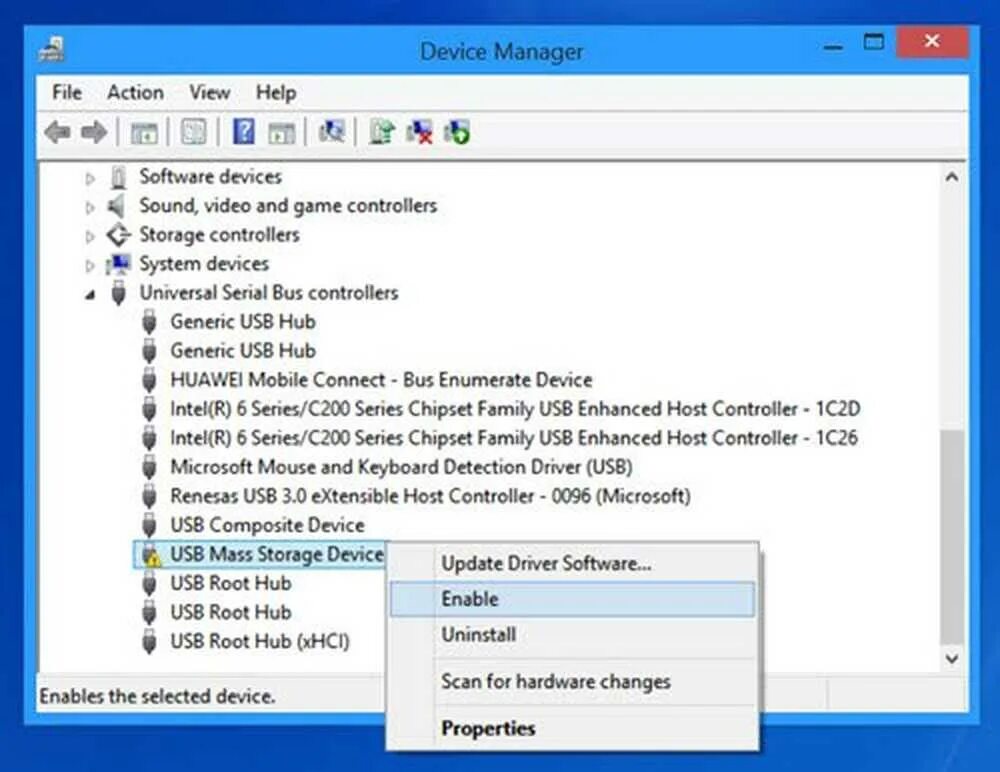The height and width of the screenshot is (772, 1000).
Task: Select Universal Serial Bus controllers label
Action: click(x=268, y=293)
